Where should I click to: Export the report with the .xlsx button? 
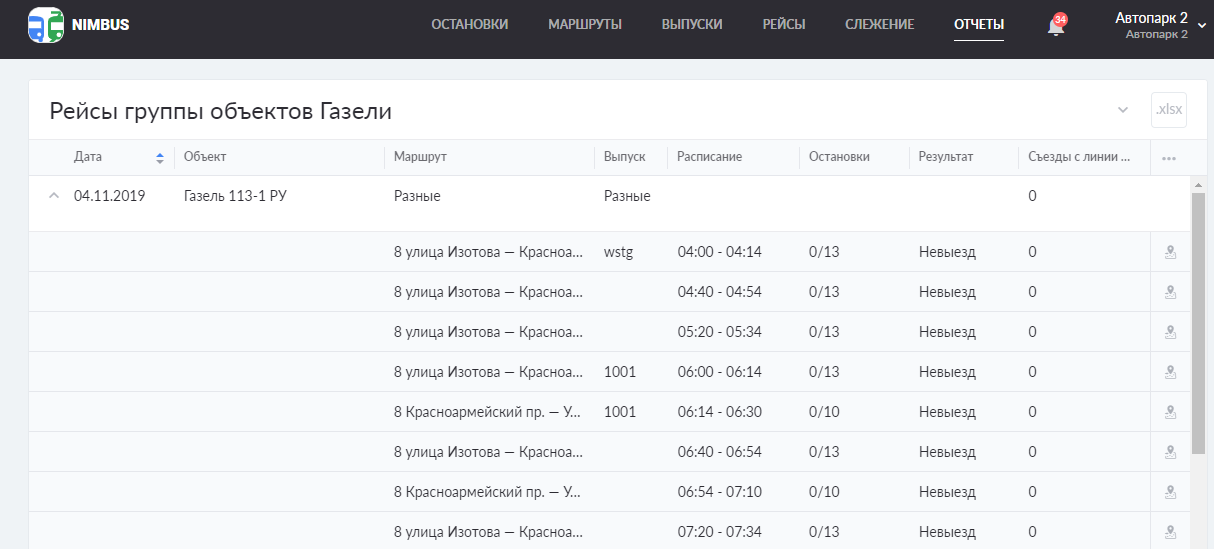click(x=1168, y=110)
